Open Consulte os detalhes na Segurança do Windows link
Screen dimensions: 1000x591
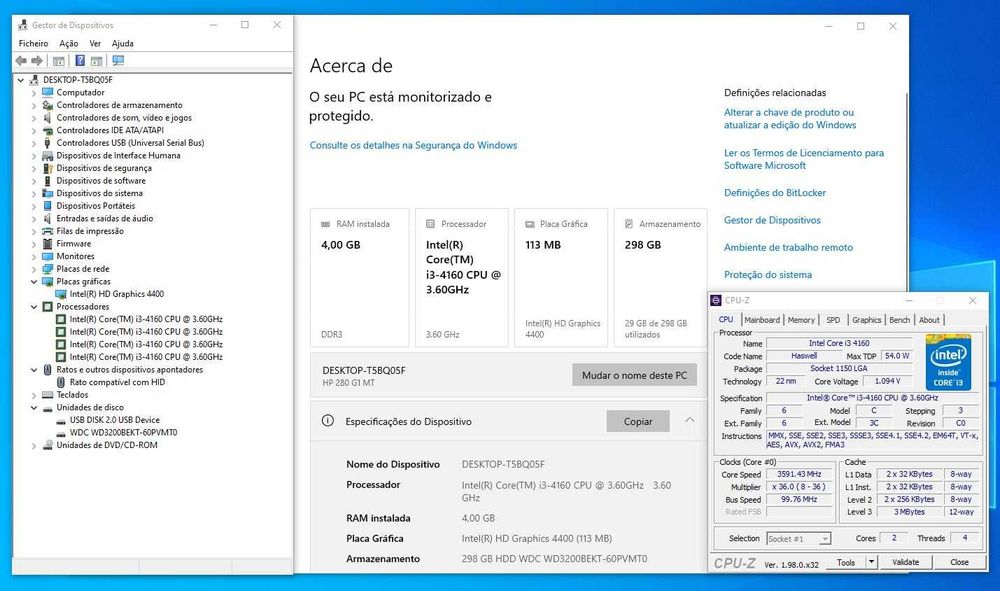pyautogui.click(x=413, y=145)
